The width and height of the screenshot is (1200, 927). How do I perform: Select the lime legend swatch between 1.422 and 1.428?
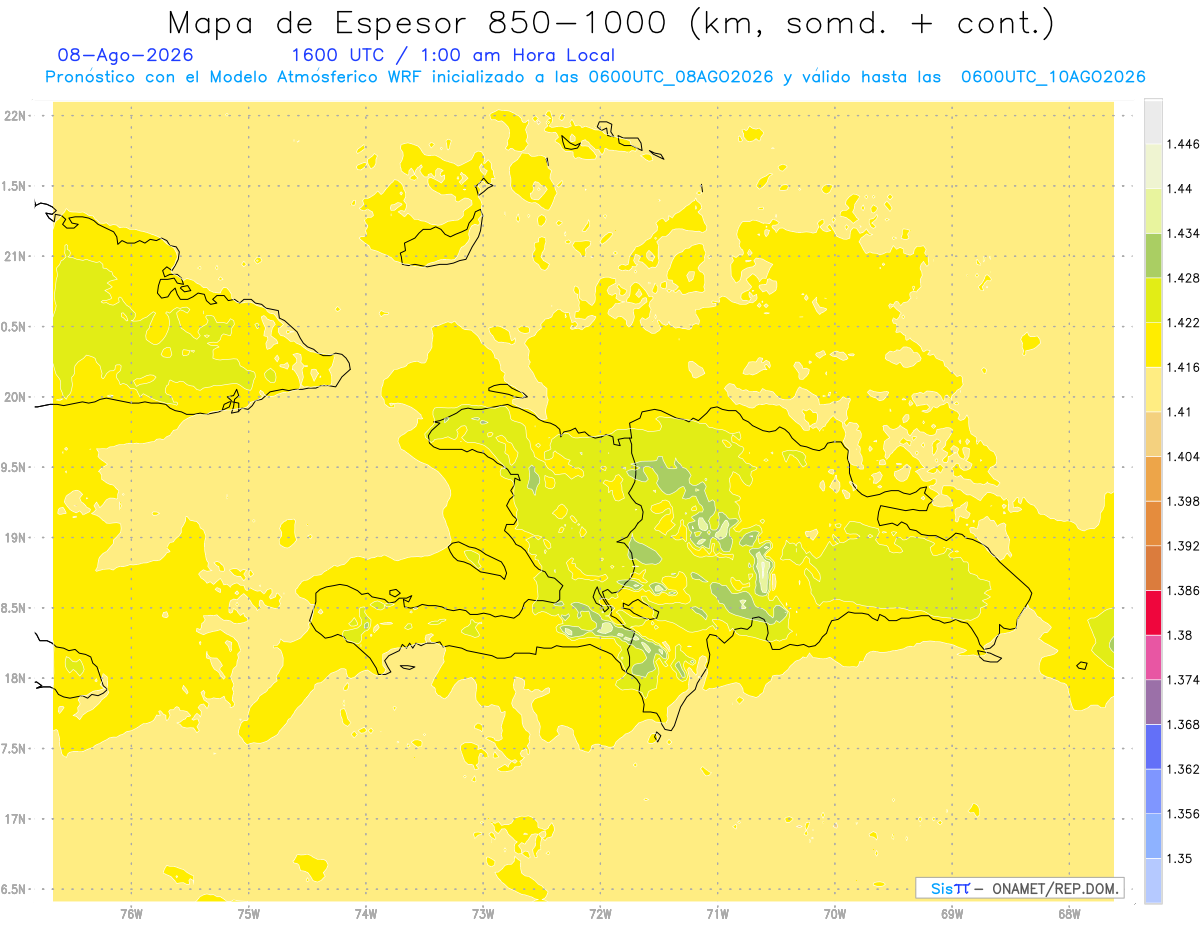pyautogui.click(x=1153, y=300)
